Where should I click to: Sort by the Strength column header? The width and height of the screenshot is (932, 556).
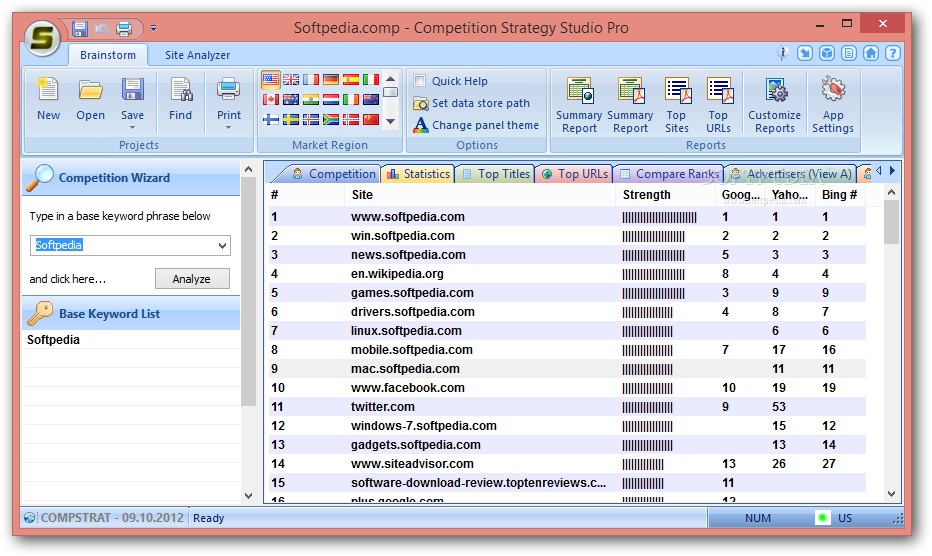(665, 195)
